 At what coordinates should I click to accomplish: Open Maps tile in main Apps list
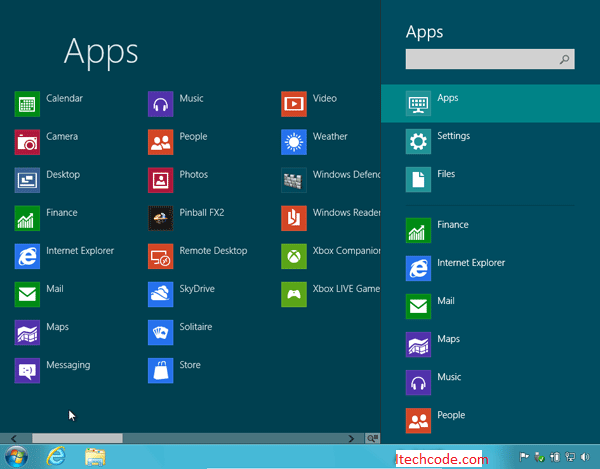click(27, 332)
